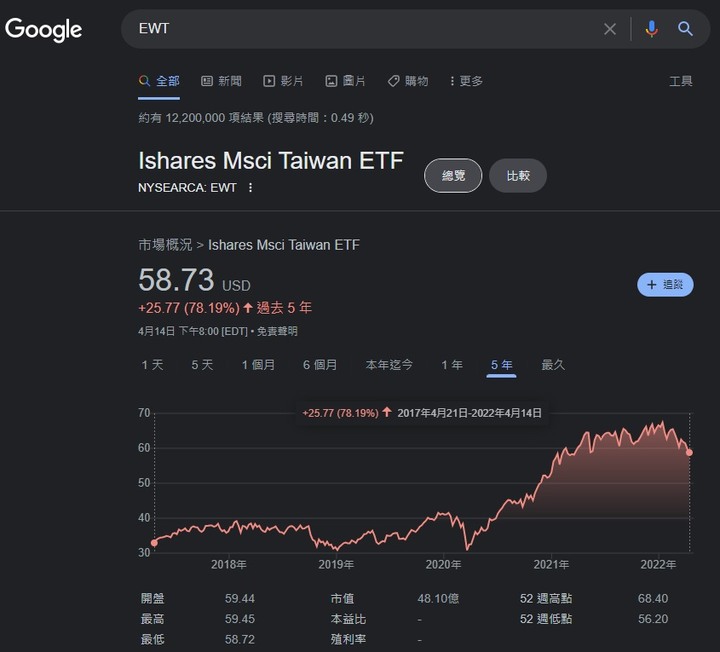Open the 圖片 images tab

coord(345,81)
